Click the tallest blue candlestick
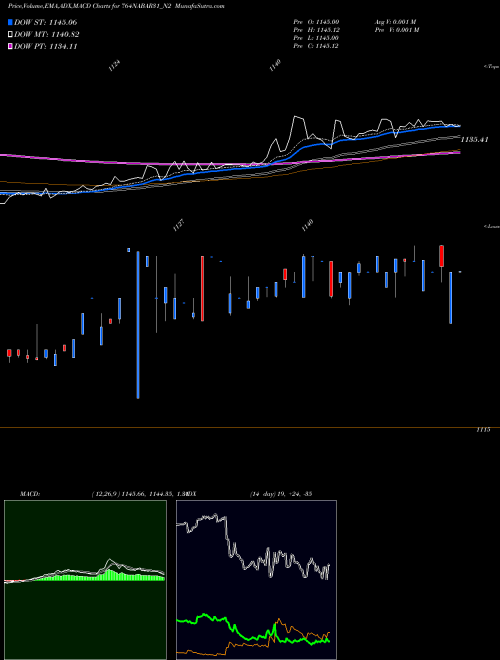This screenshot has width=500, height=660. point(138,325)
